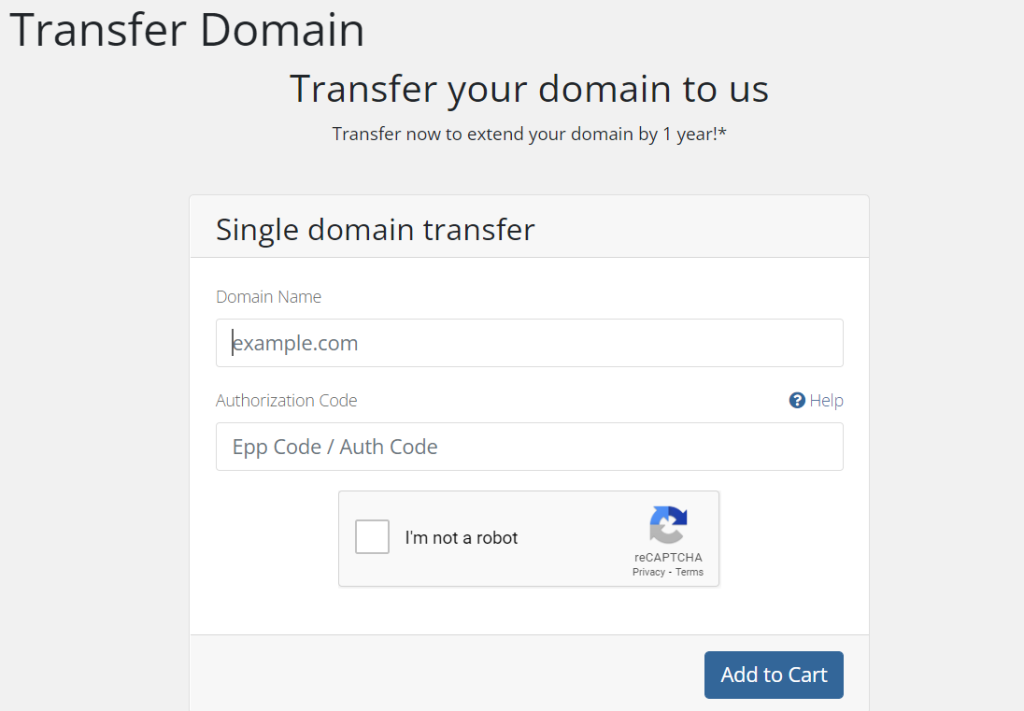
Task: Click the Domain Name input field
Action: (x=529, y=343)
